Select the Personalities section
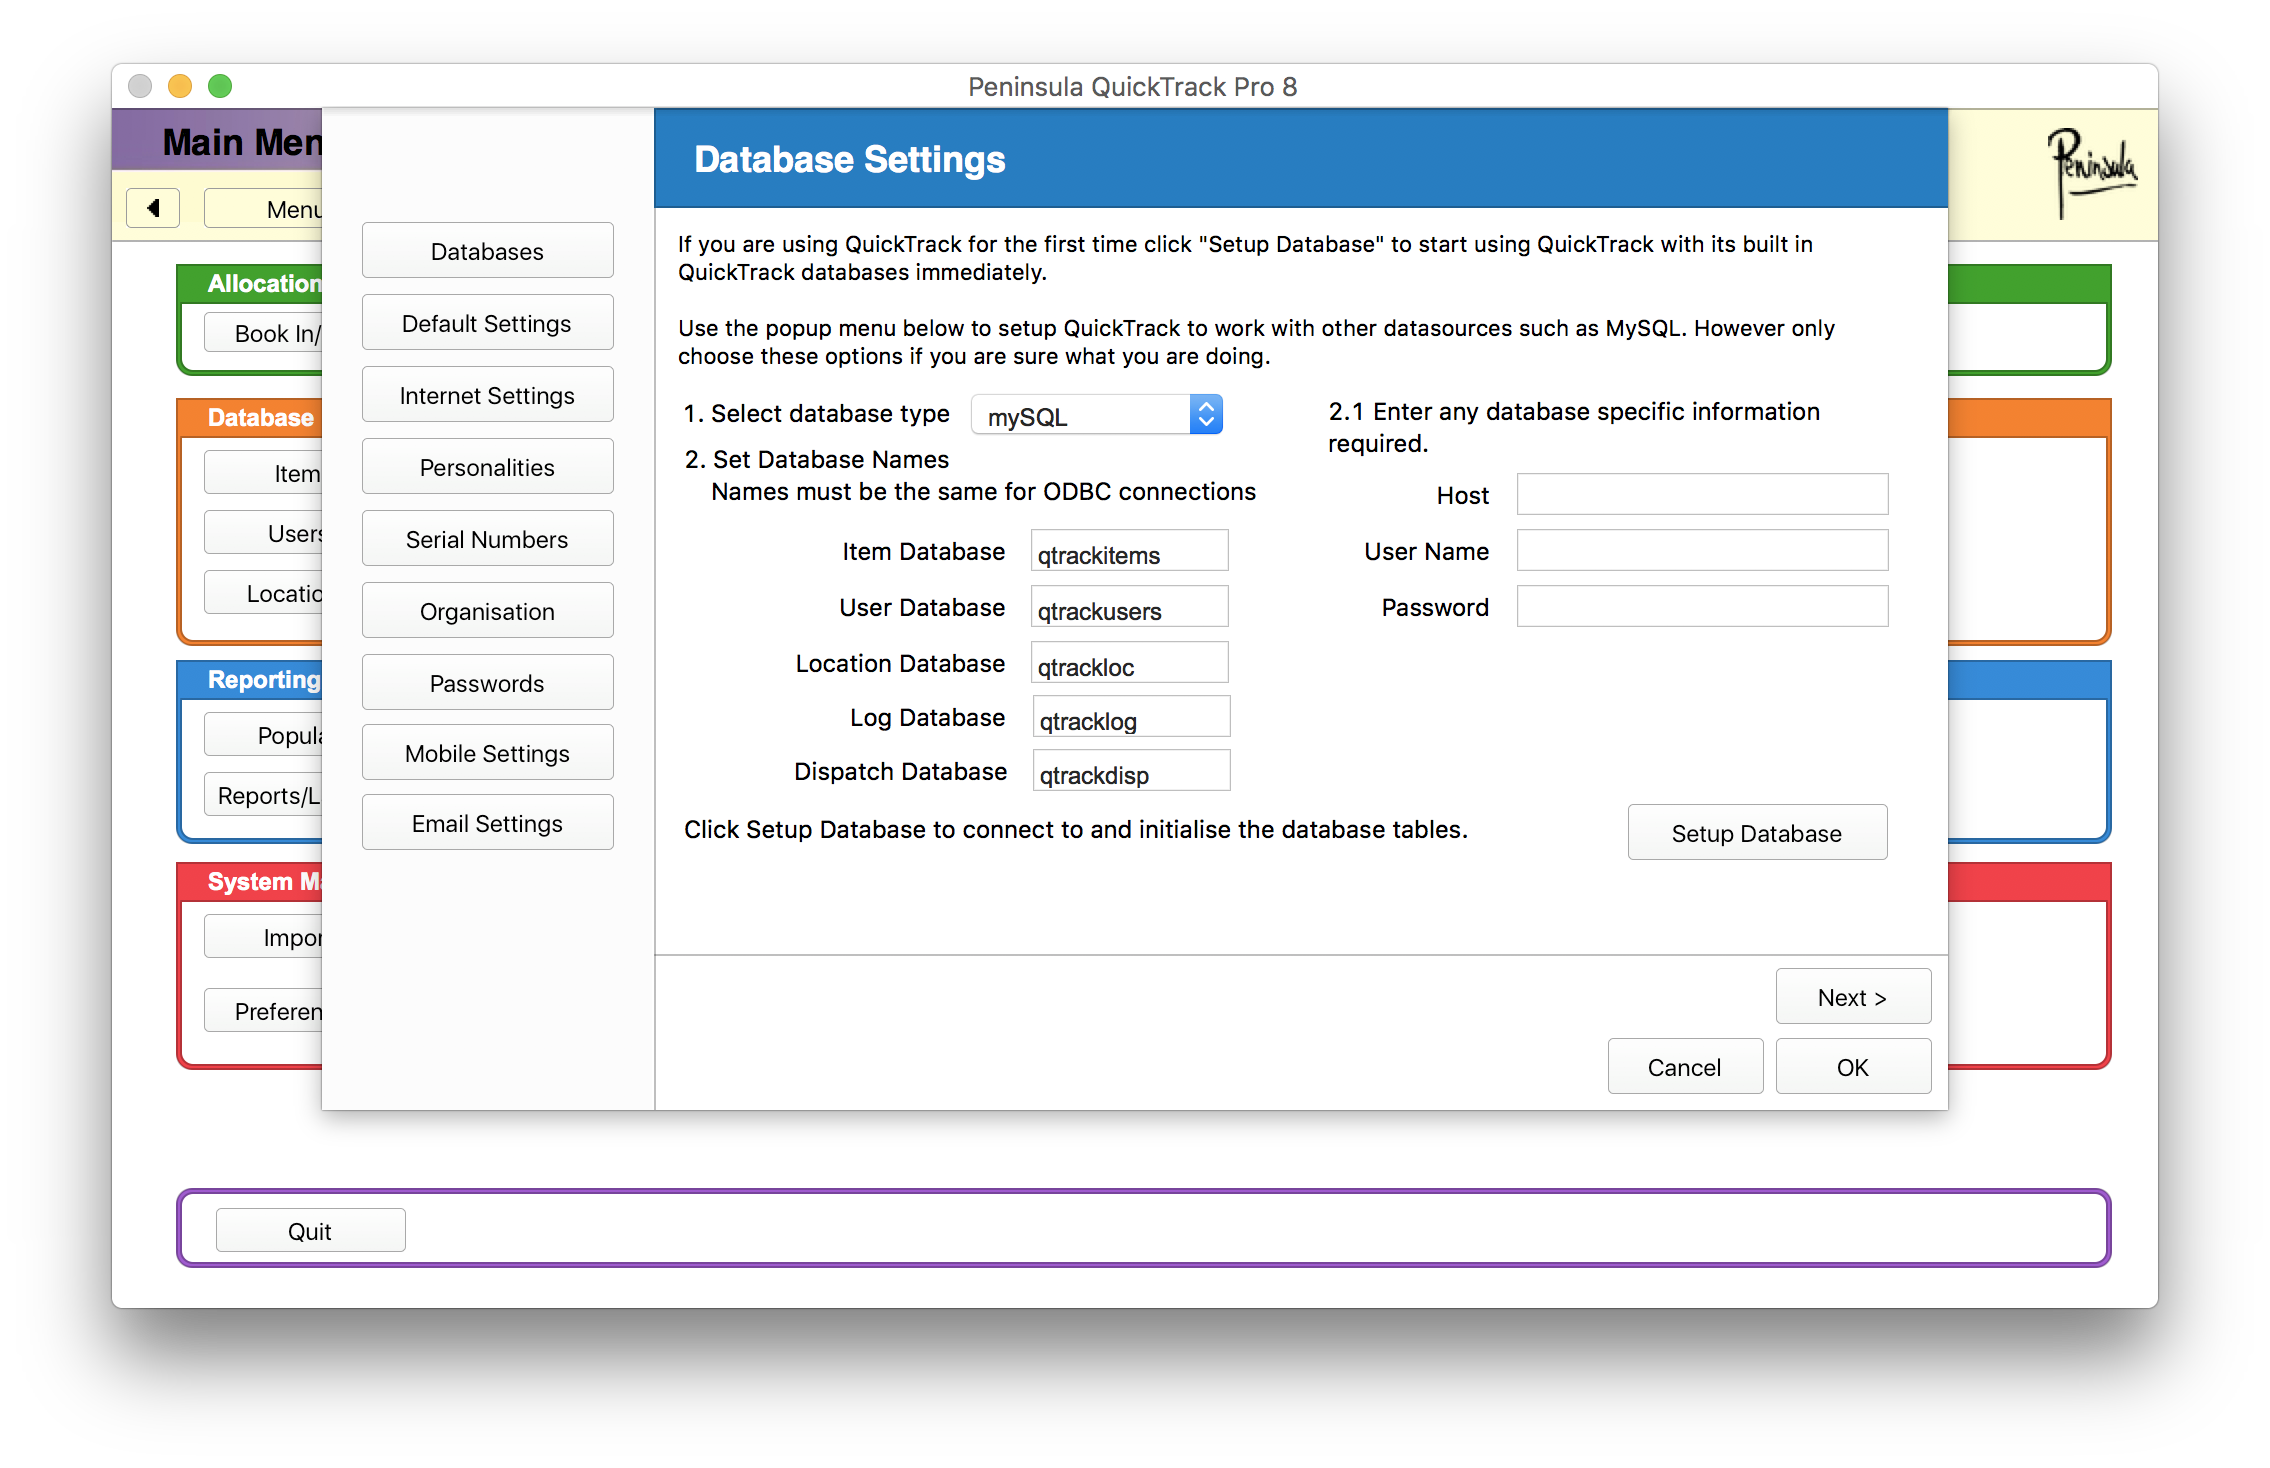Screen dimensions: 2270x1468 pyautogui.click(x=487, y=467)
